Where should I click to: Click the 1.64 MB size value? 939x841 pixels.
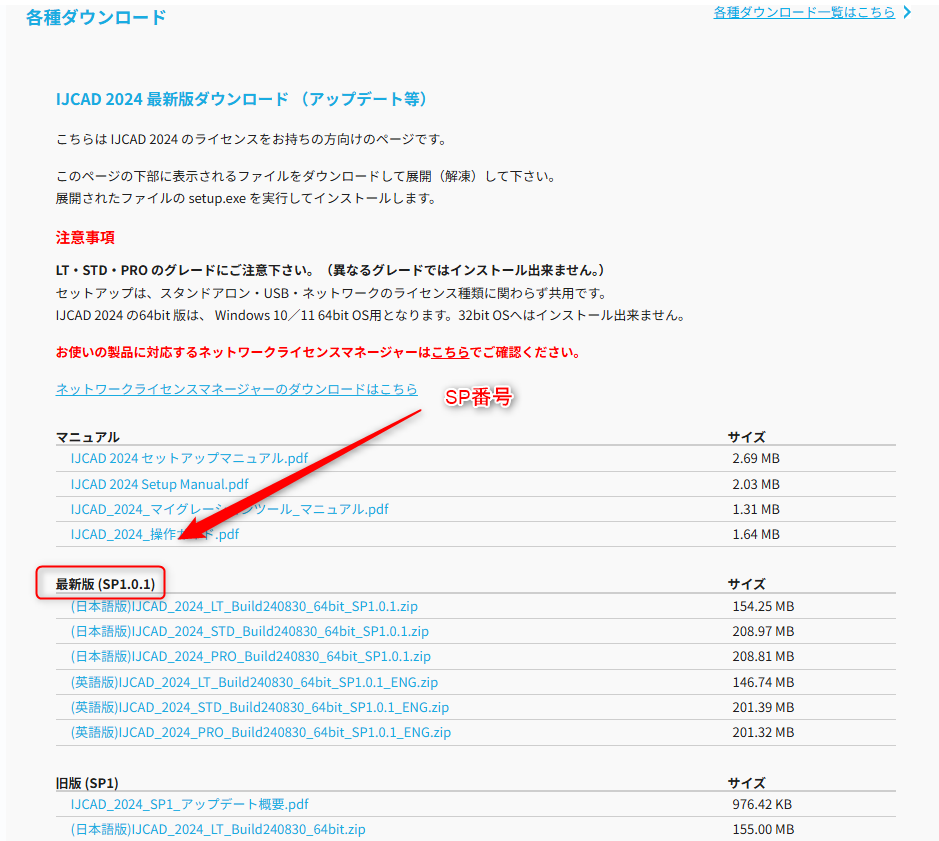756,534
